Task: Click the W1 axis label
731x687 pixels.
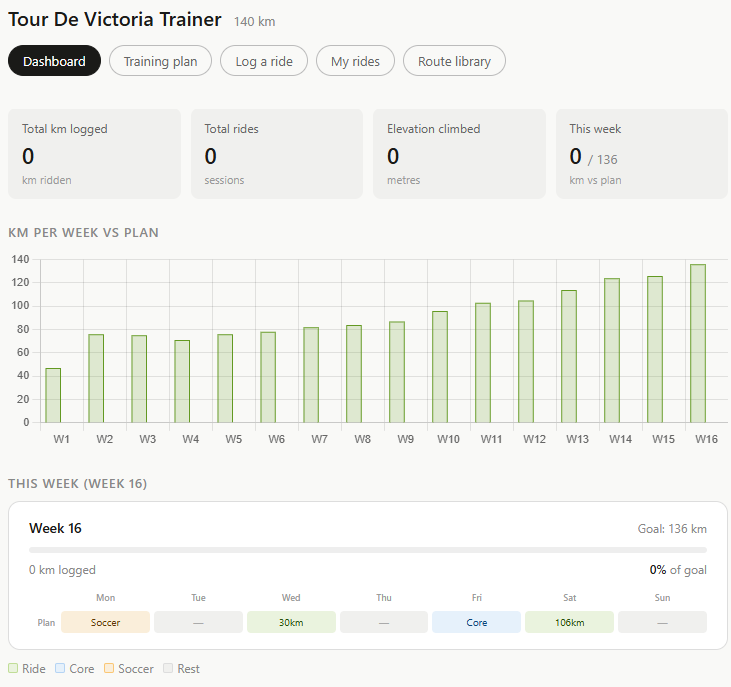Action: (62, 439)
